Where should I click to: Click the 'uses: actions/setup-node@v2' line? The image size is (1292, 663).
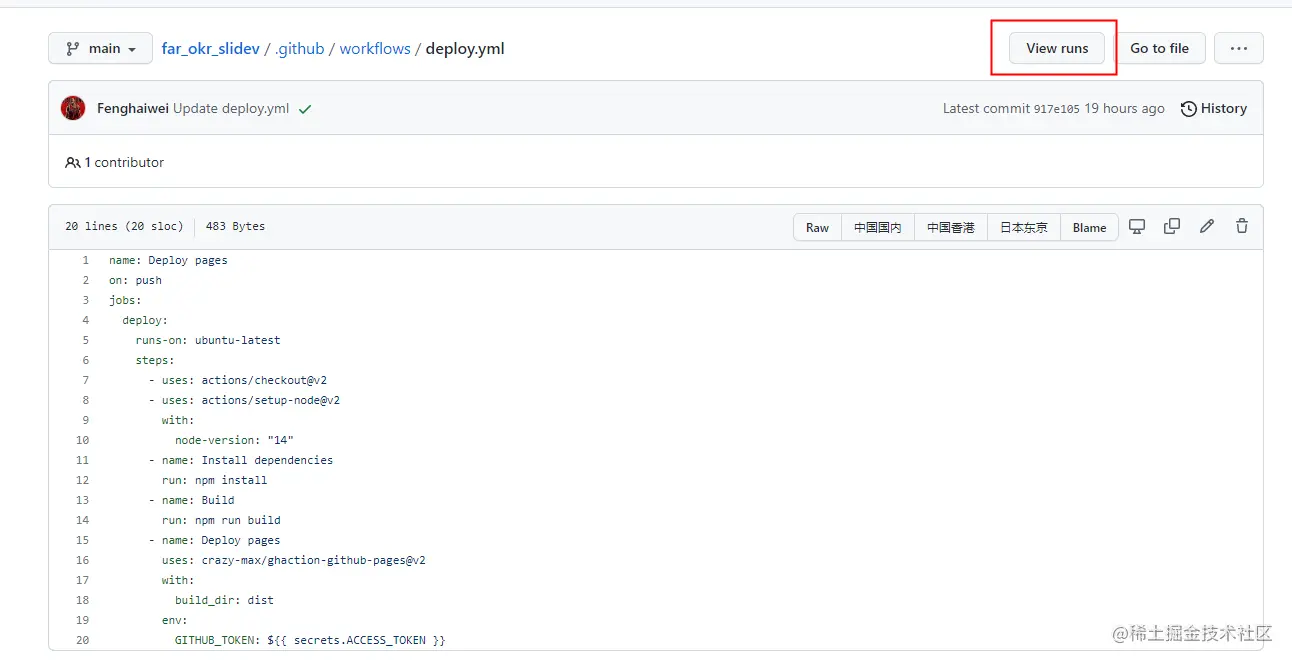tap(245, 400)
